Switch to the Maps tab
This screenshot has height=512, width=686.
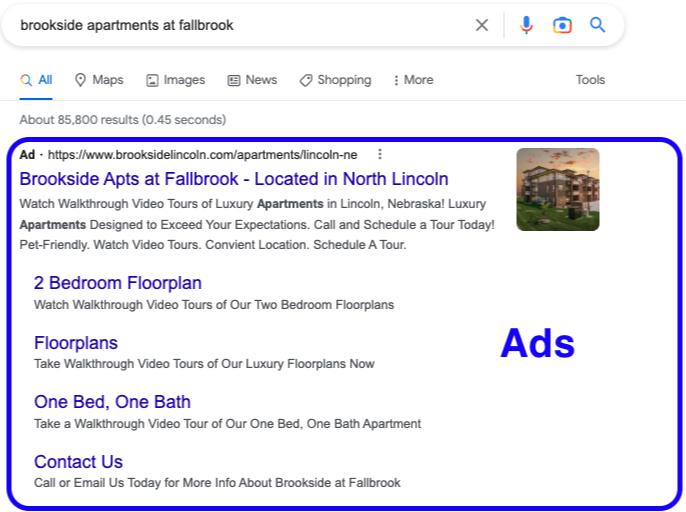[x=99, y=80]
